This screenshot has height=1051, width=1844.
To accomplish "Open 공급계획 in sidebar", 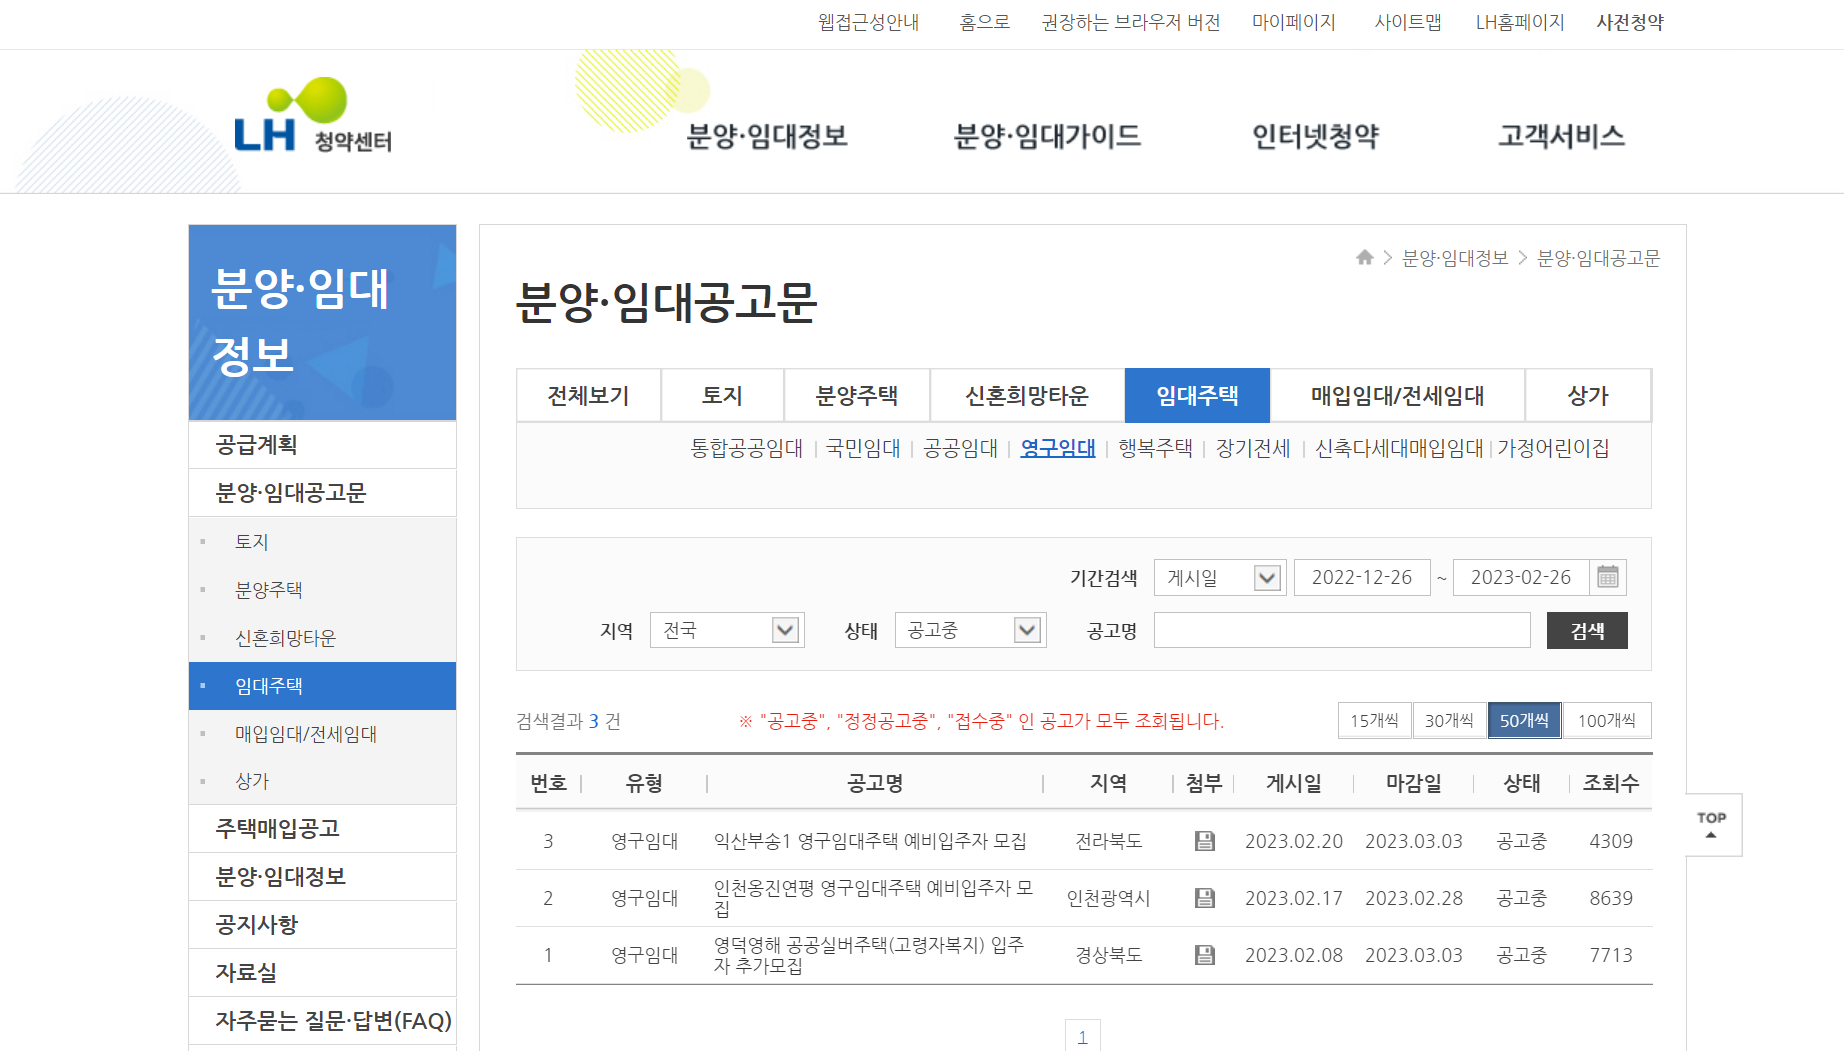I will pyautogui.click(x=322, y=445).
